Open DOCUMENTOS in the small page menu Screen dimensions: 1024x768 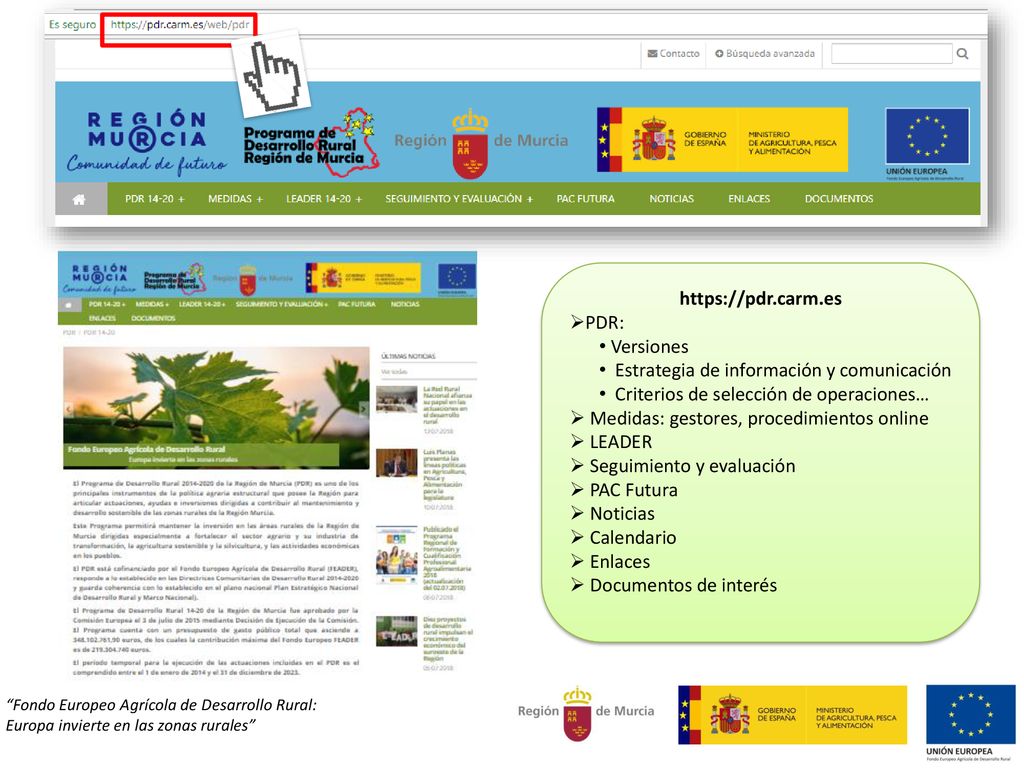coord(153,319)
